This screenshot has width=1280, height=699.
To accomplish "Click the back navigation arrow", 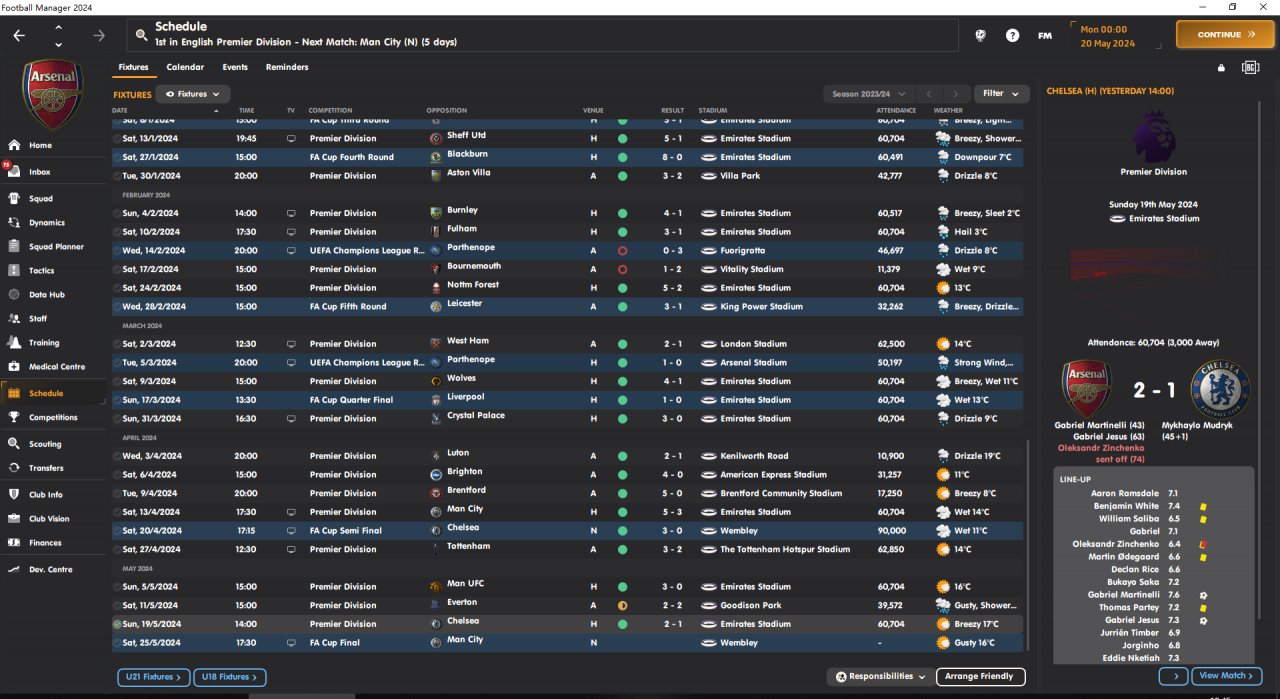I will pos(19,35).
